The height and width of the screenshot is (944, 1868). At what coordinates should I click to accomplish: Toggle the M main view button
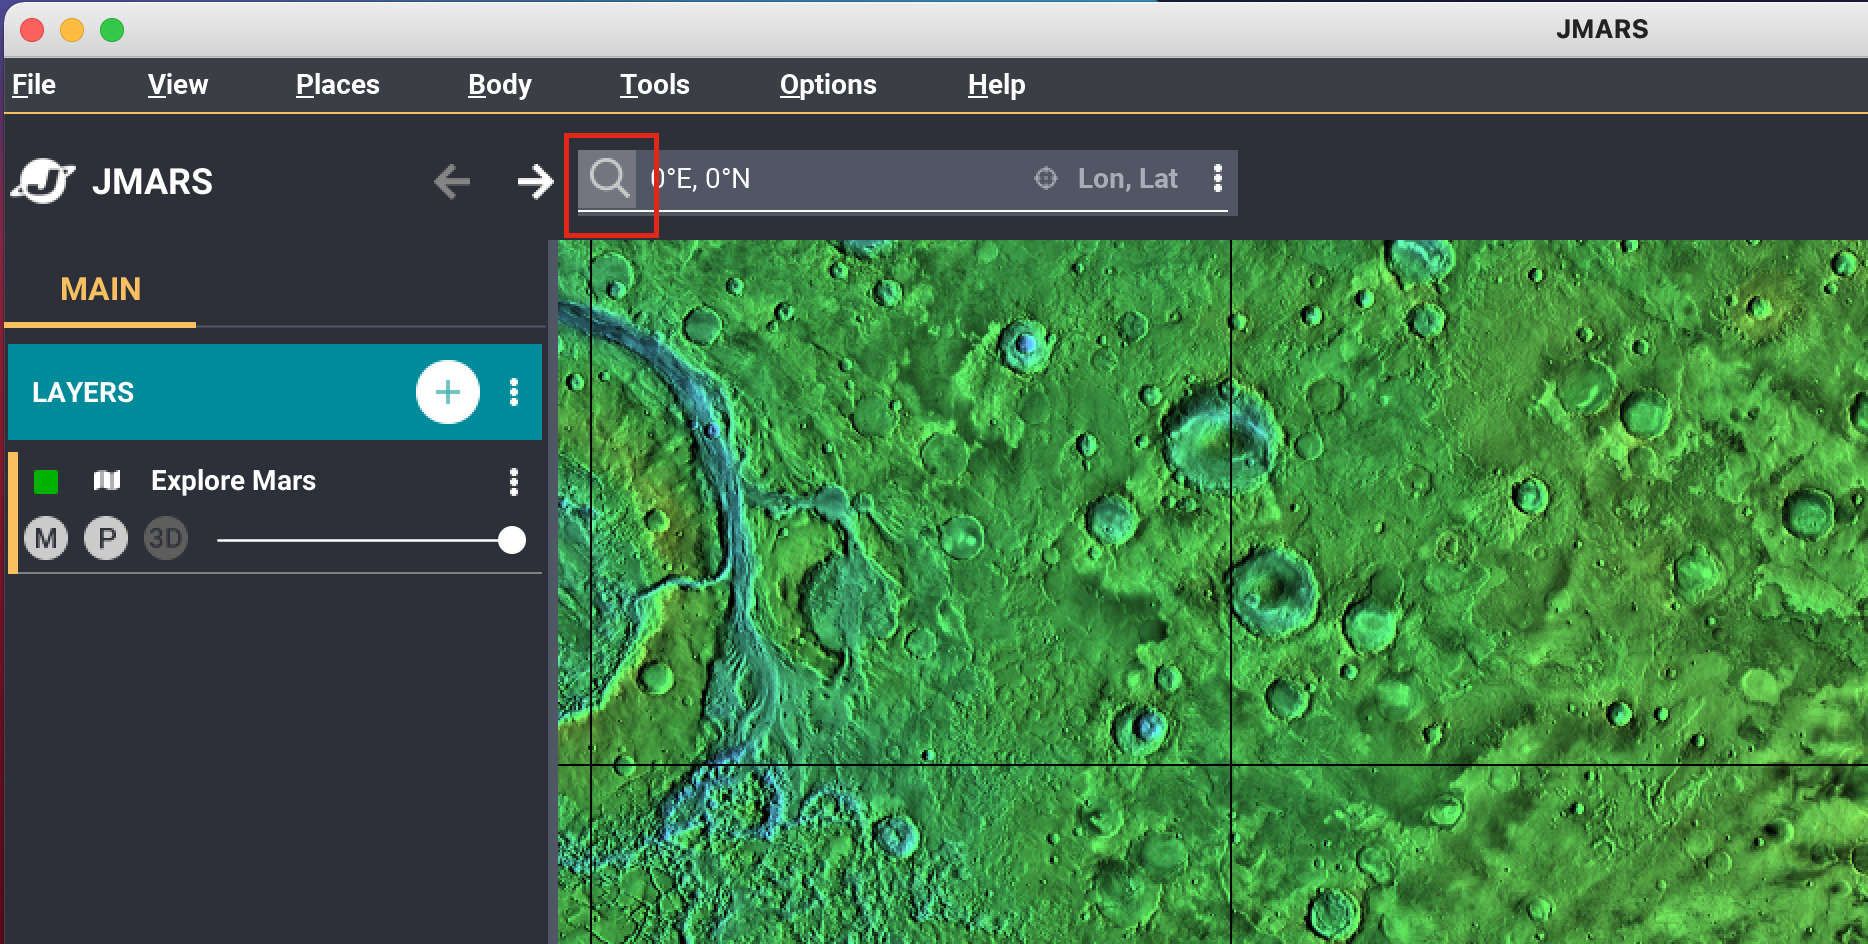(x=46, y=539)
